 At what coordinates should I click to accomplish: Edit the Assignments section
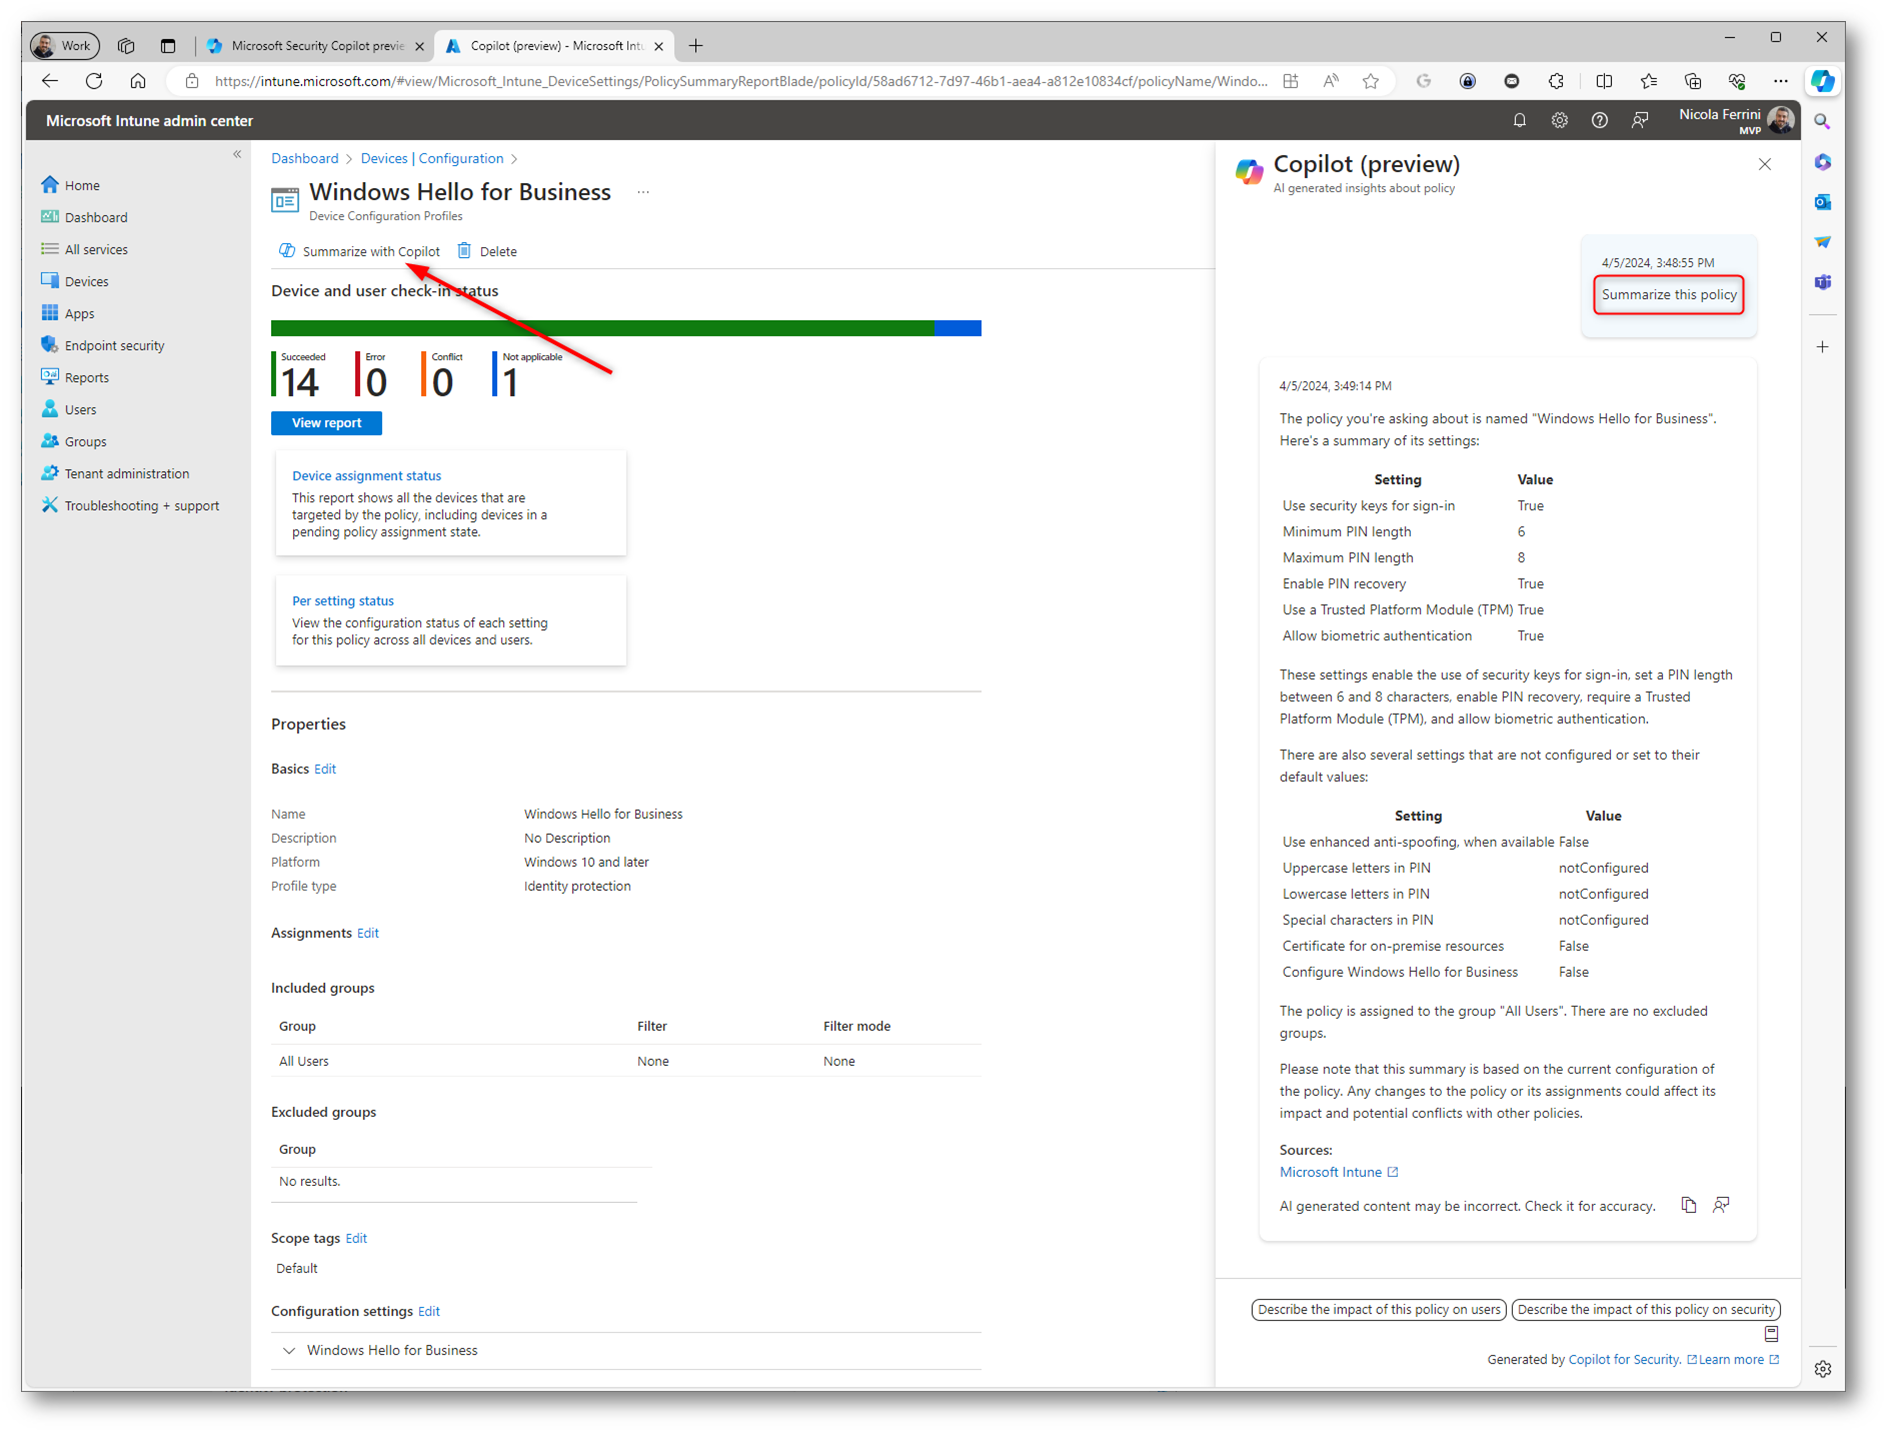pos(368,933)
